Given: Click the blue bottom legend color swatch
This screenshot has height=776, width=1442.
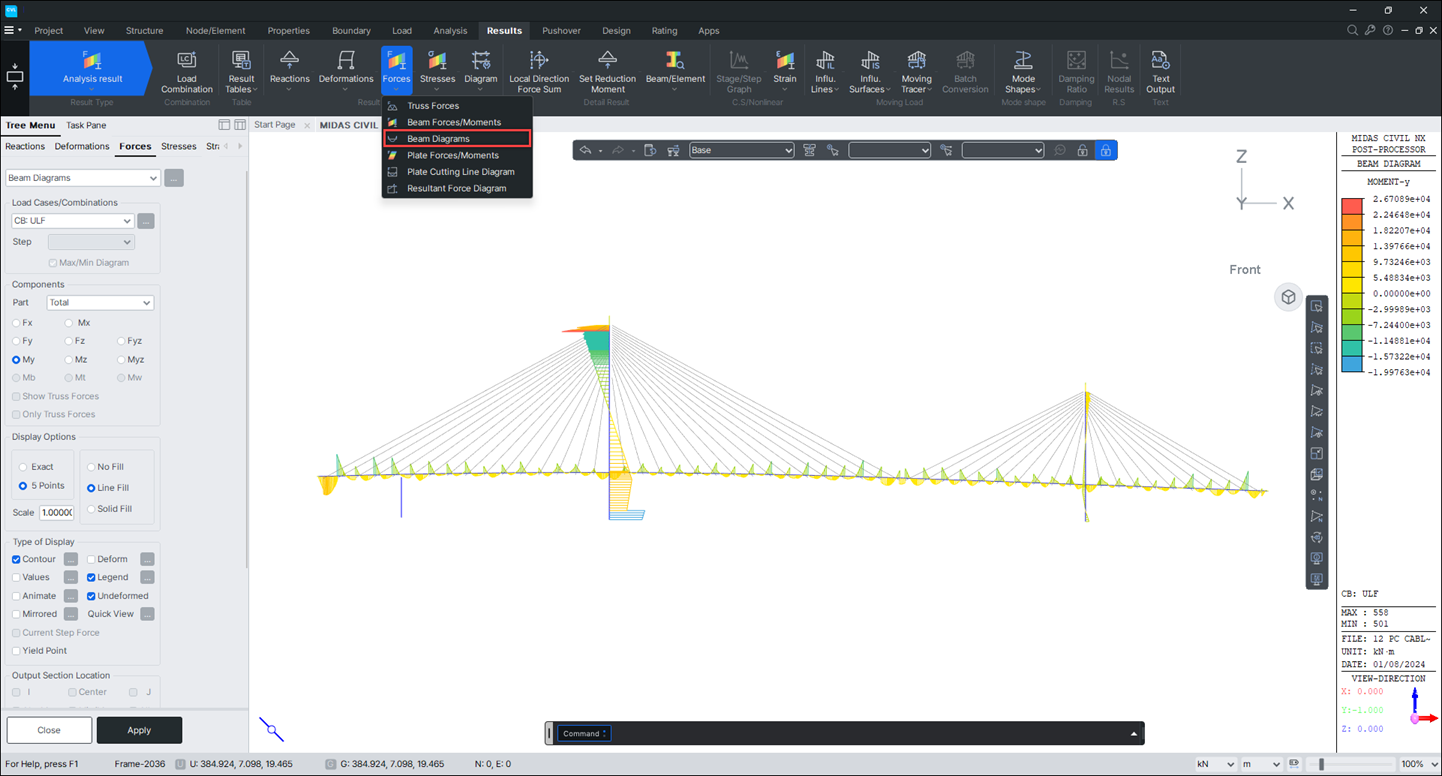Looking at the screenshot, I should (x=1352, y=364).
